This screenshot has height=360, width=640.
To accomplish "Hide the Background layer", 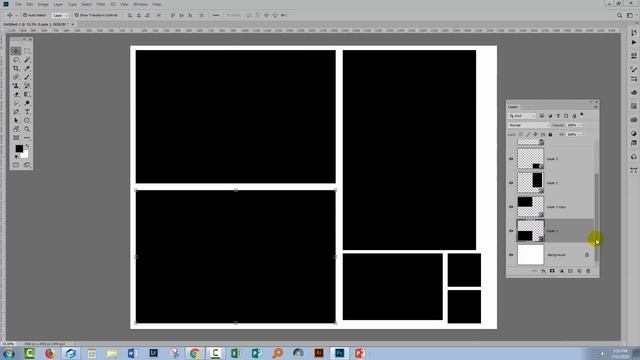I will click(x=511, y=255).
